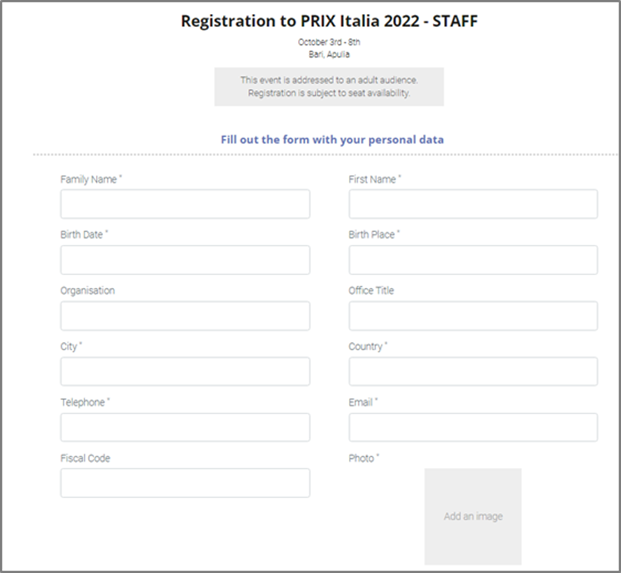Click the Country input box
This screenshot has width=621, height=573.
pos(473,372)
